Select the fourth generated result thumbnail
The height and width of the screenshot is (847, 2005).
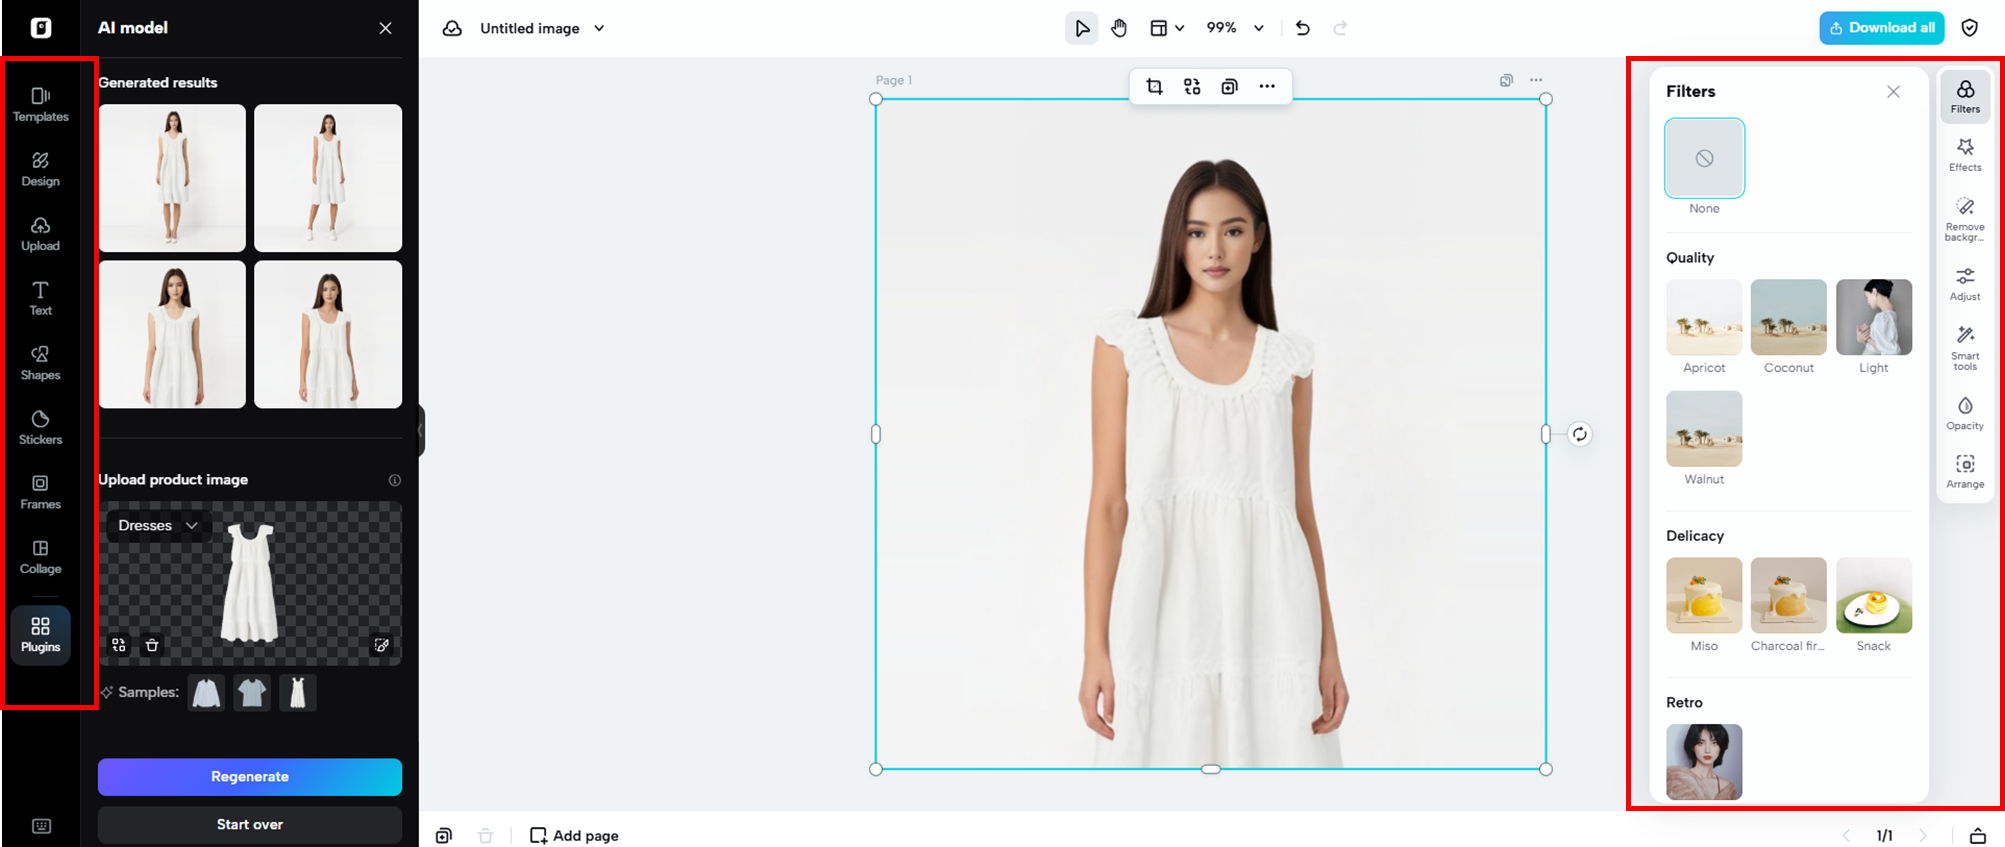328,334
